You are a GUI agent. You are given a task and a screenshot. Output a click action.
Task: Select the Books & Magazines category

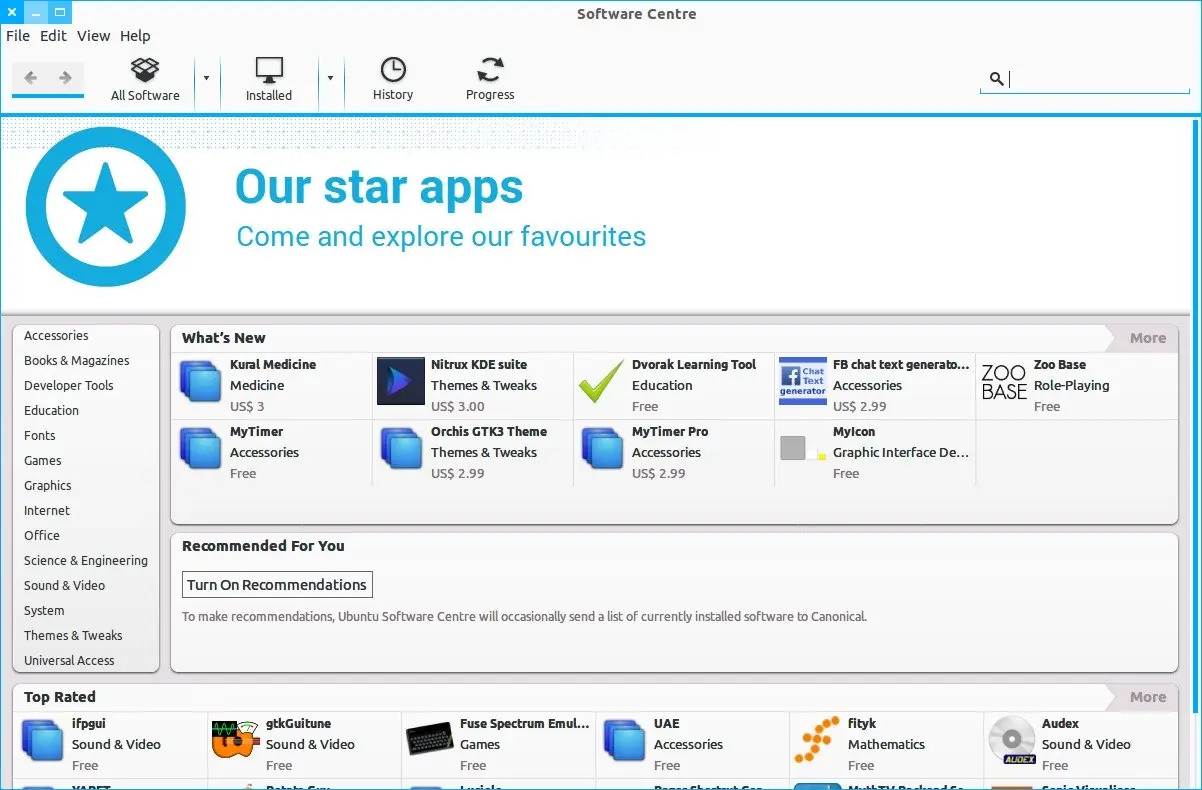tap(77, 361)
